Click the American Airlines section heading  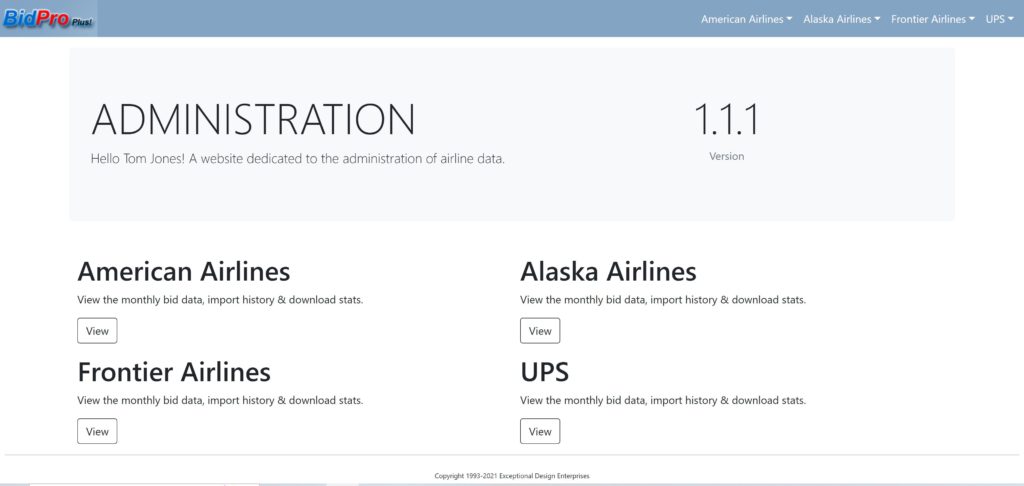tap(184, 271)
